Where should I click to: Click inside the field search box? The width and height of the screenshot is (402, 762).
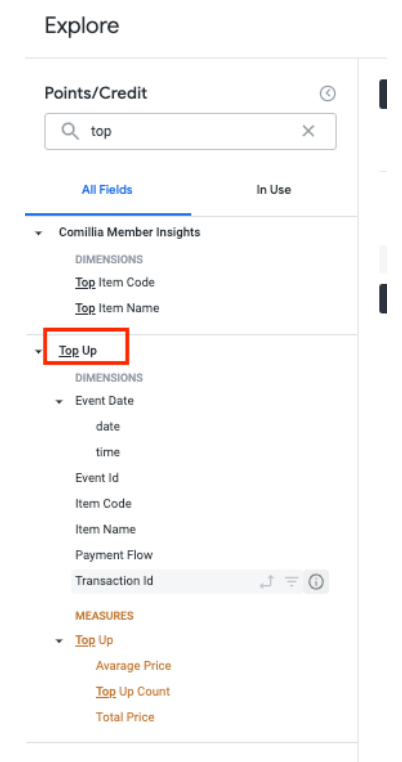tap(191, 131)
